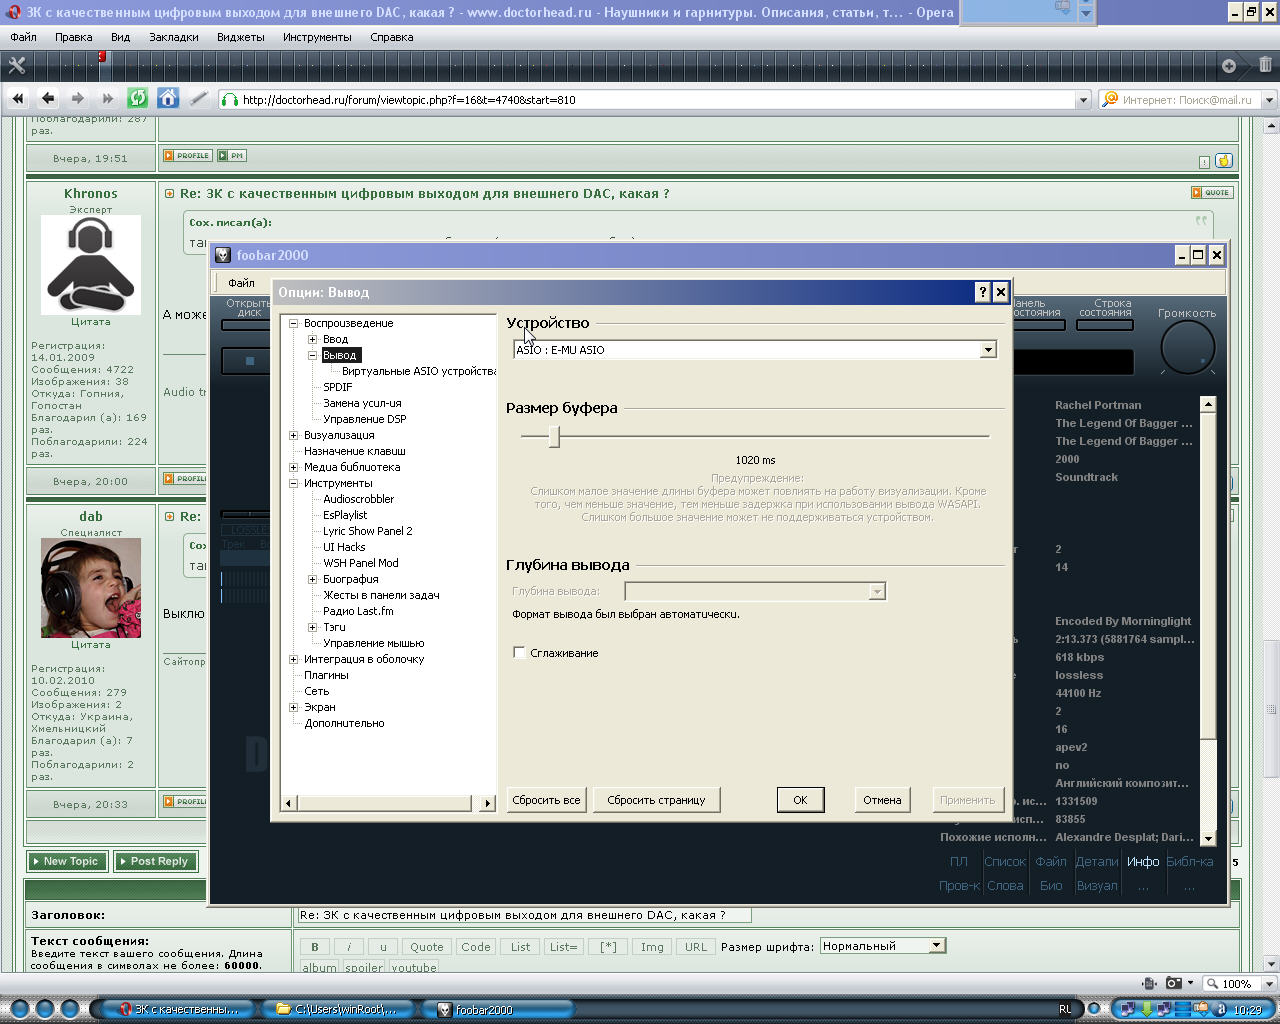The width and height of the screenshot is (1280, 1024).
Task: Open the Правка menu
Action: coord(73,37)
